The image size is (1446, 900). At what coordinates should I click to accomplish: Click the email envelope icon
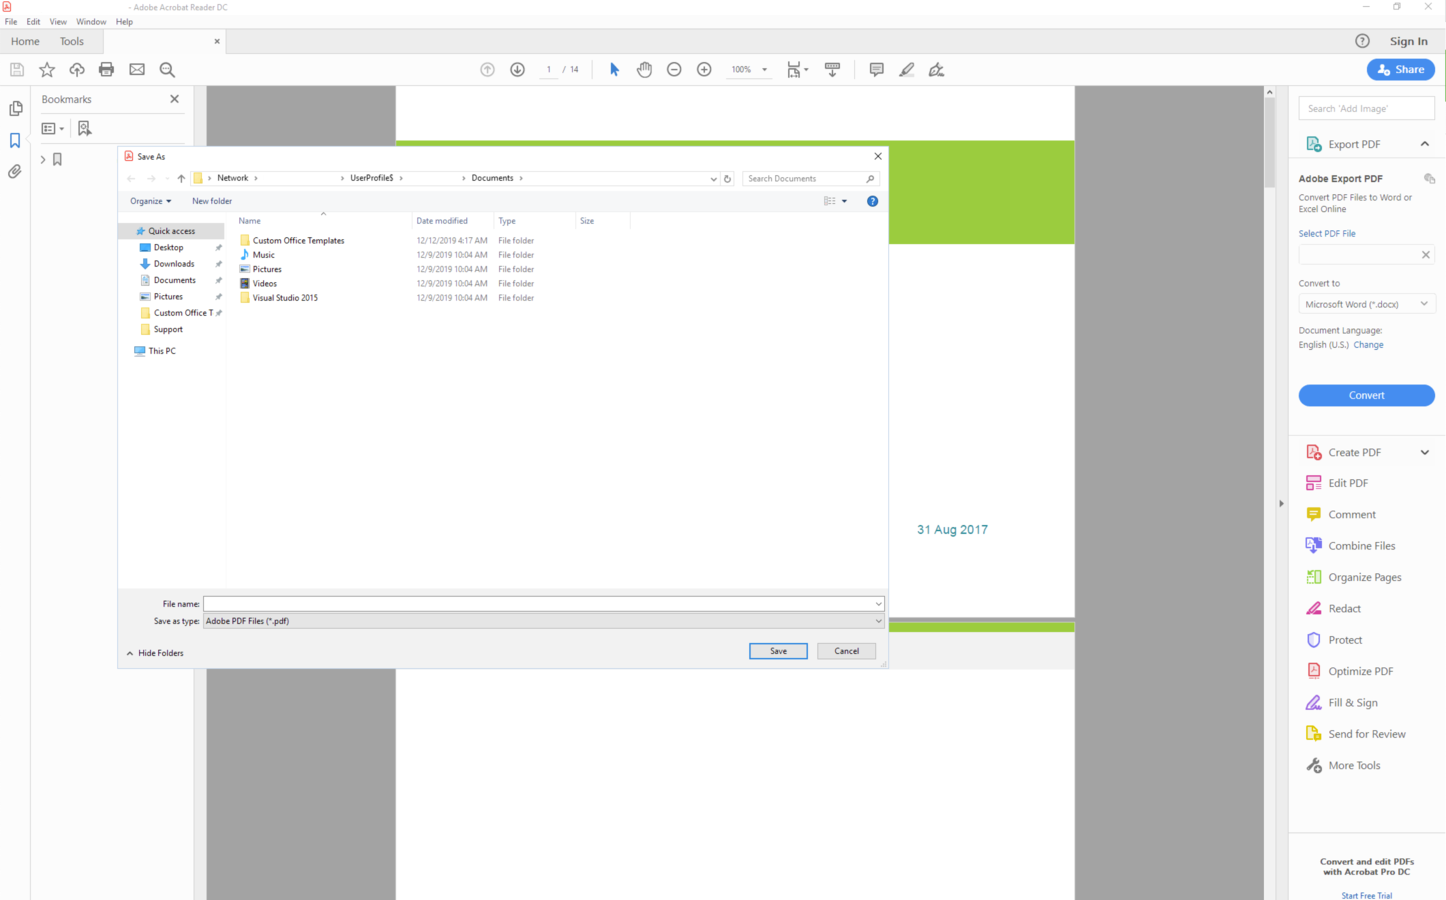point(137,69)
